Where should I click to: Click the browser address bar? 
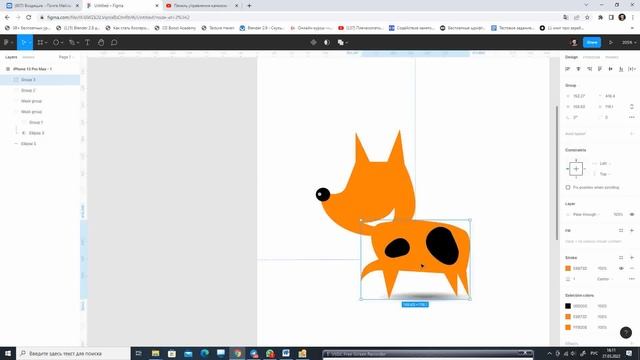(298, 17)
